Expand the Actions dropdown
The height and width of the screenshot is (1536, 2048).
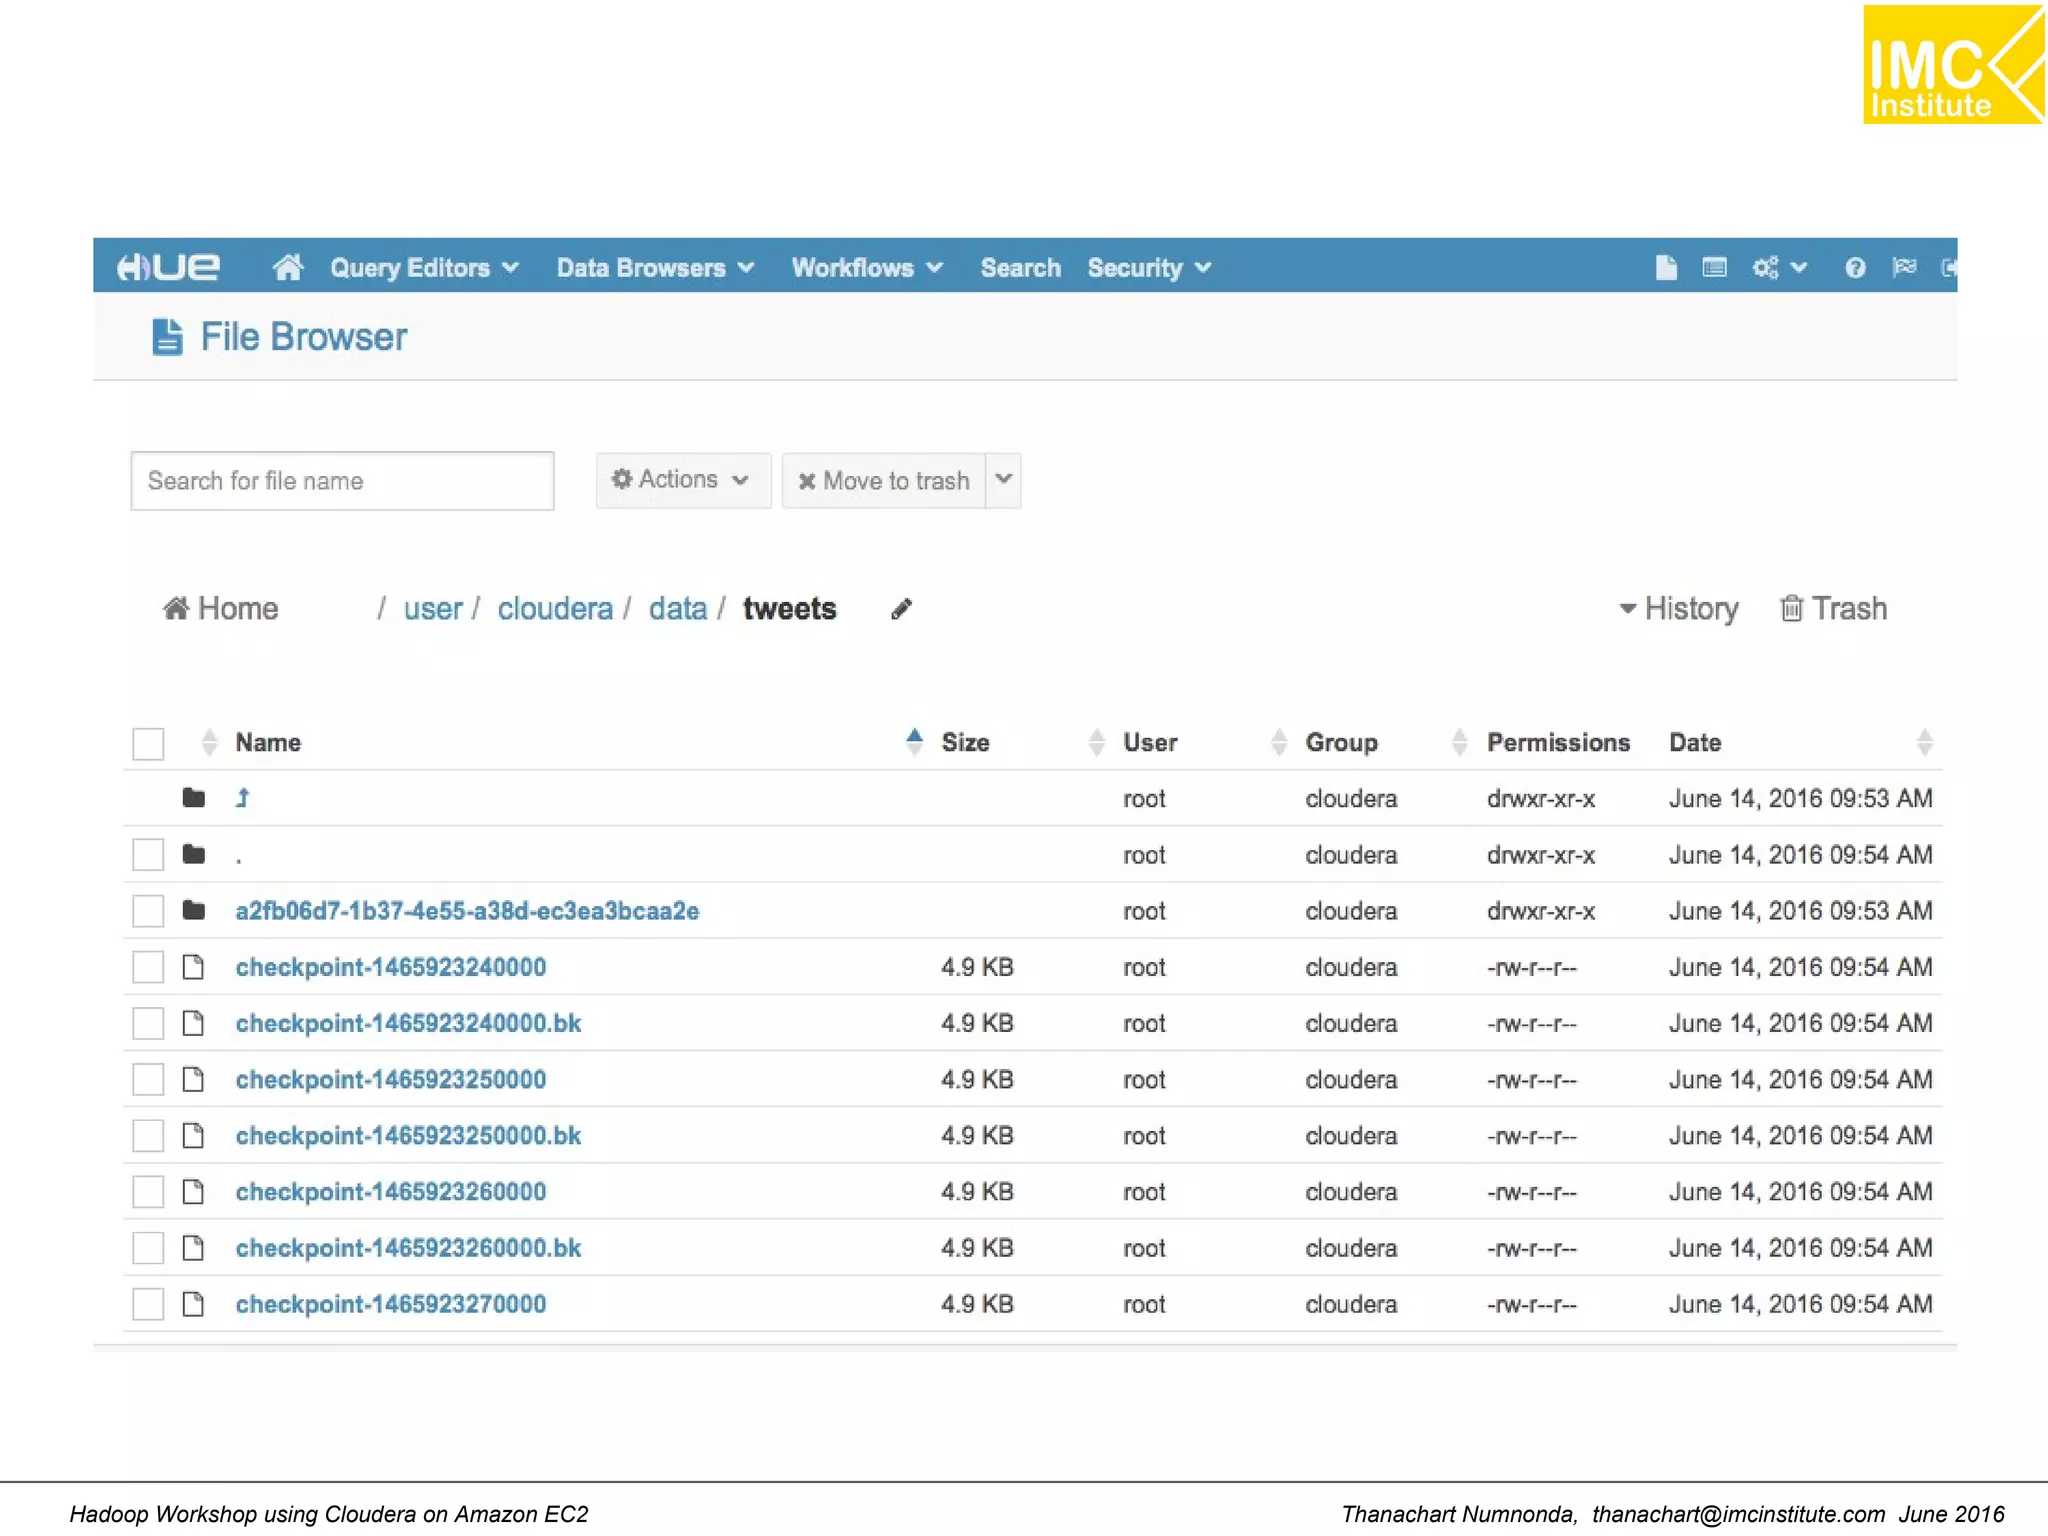682,480
